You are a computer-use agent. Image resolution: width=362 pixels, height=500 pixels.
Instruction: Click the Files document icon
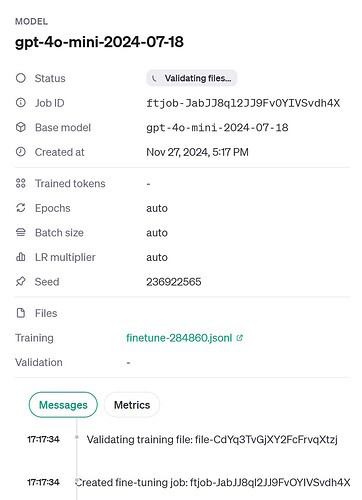tap(21, 313)
